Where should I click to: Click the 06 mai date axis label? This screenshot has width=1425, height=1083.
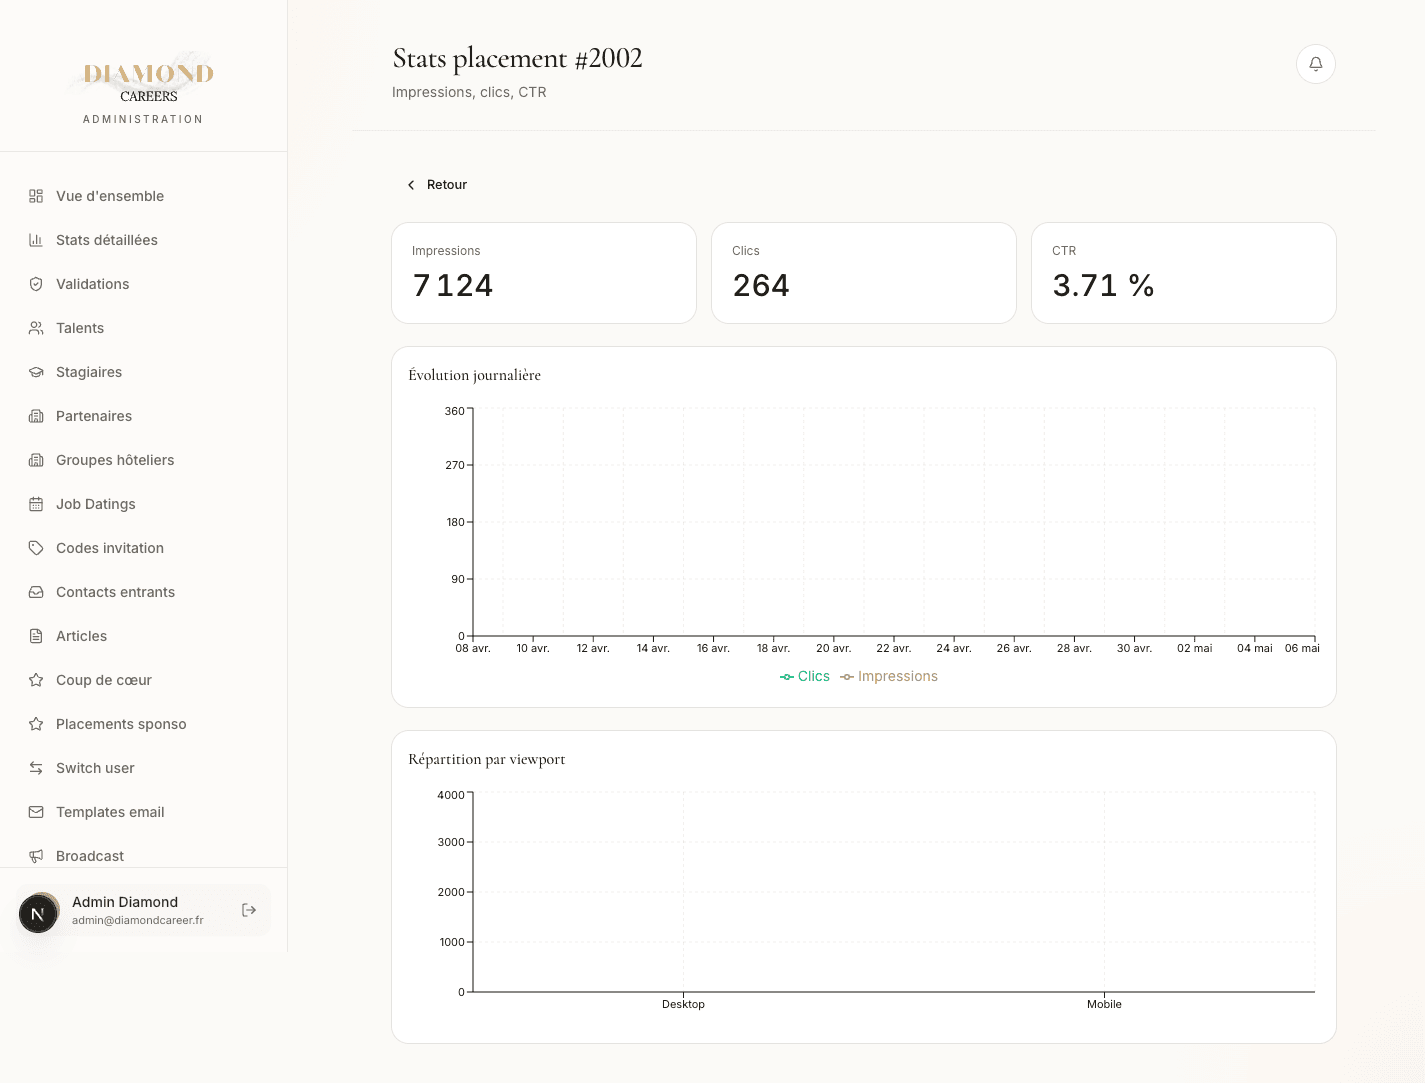(x=1302, y=648)
